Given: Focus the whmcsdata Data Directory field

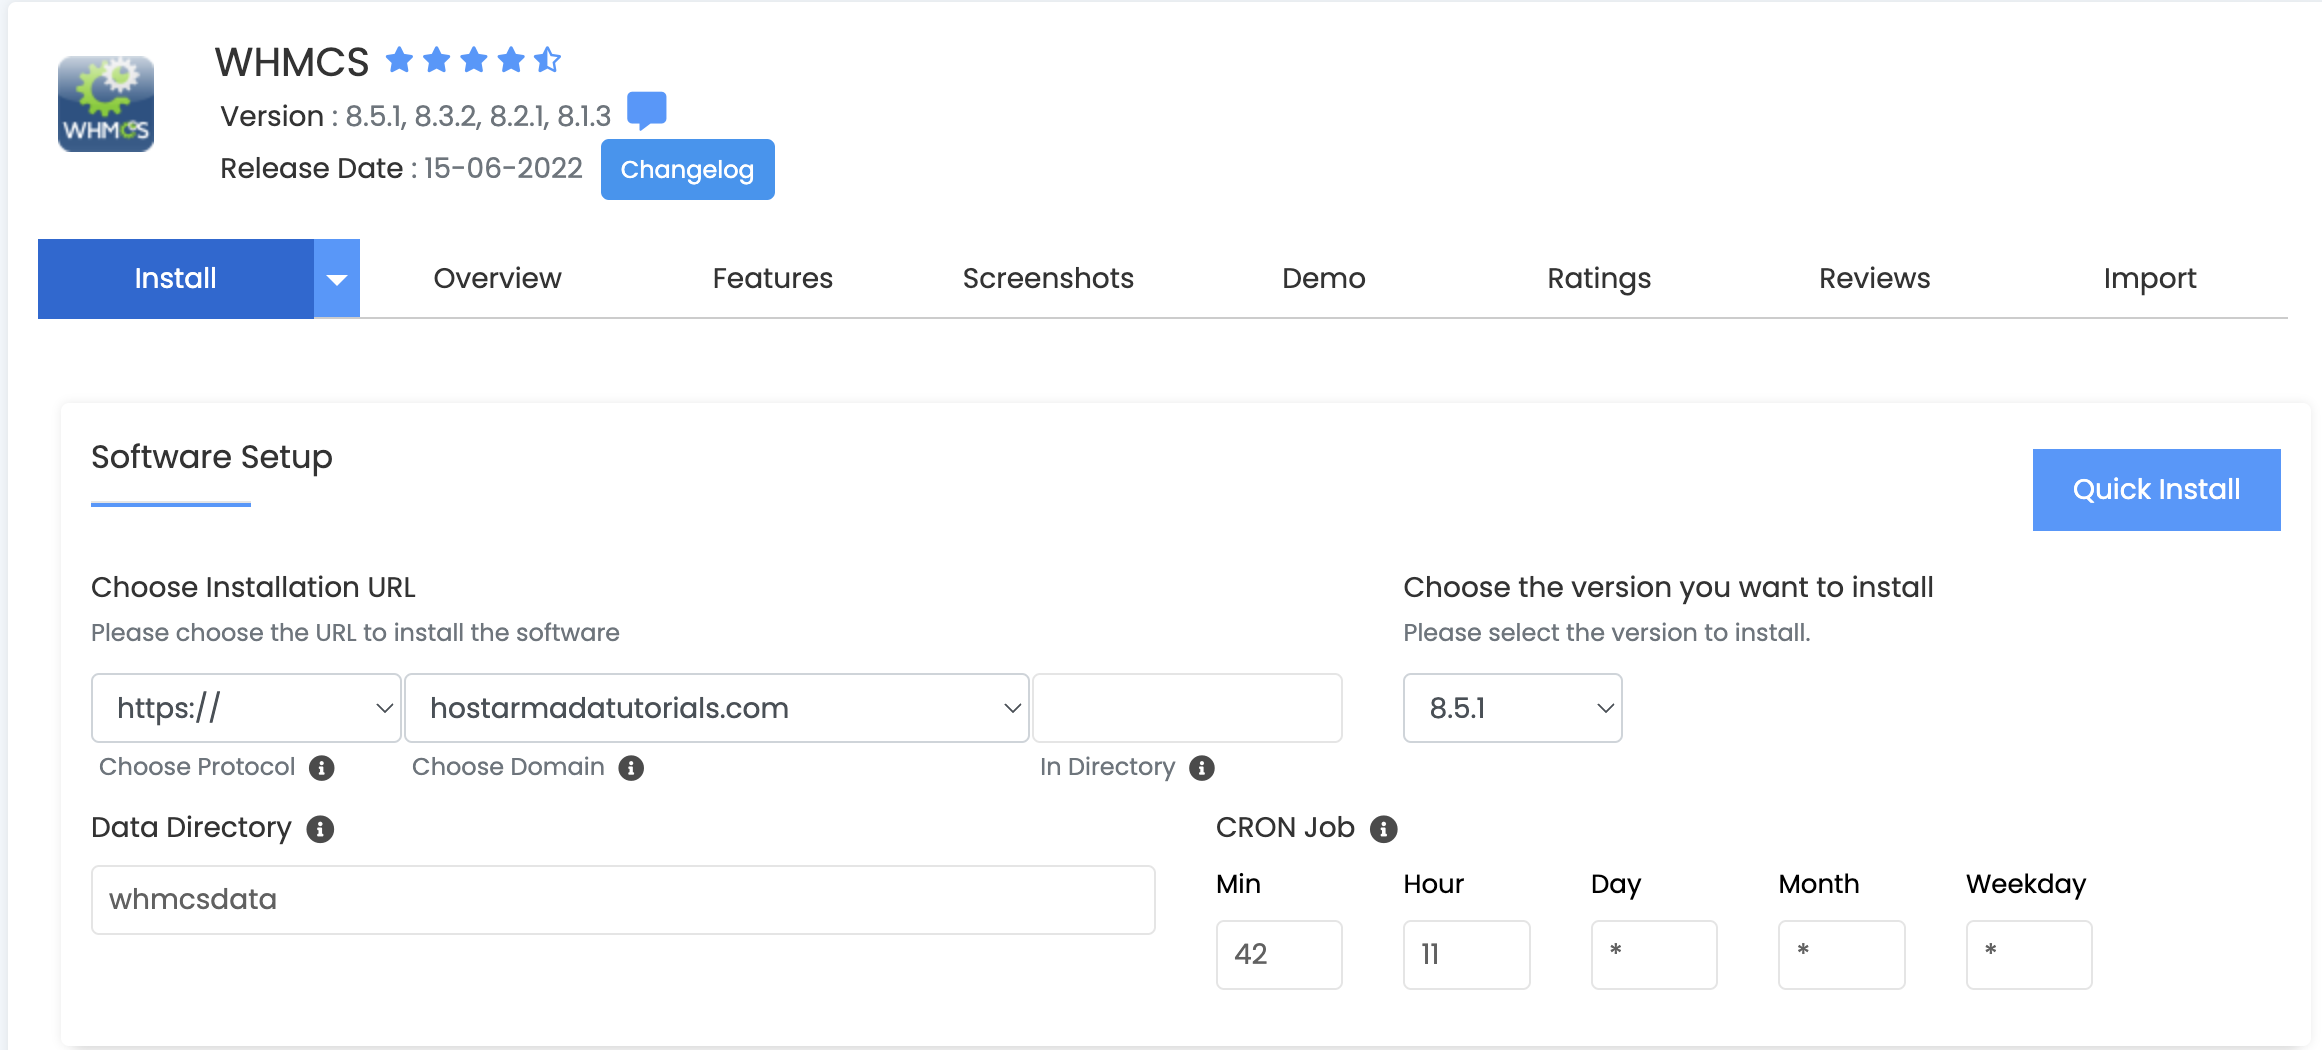Looking at the screenshot, I should point(622,900).
